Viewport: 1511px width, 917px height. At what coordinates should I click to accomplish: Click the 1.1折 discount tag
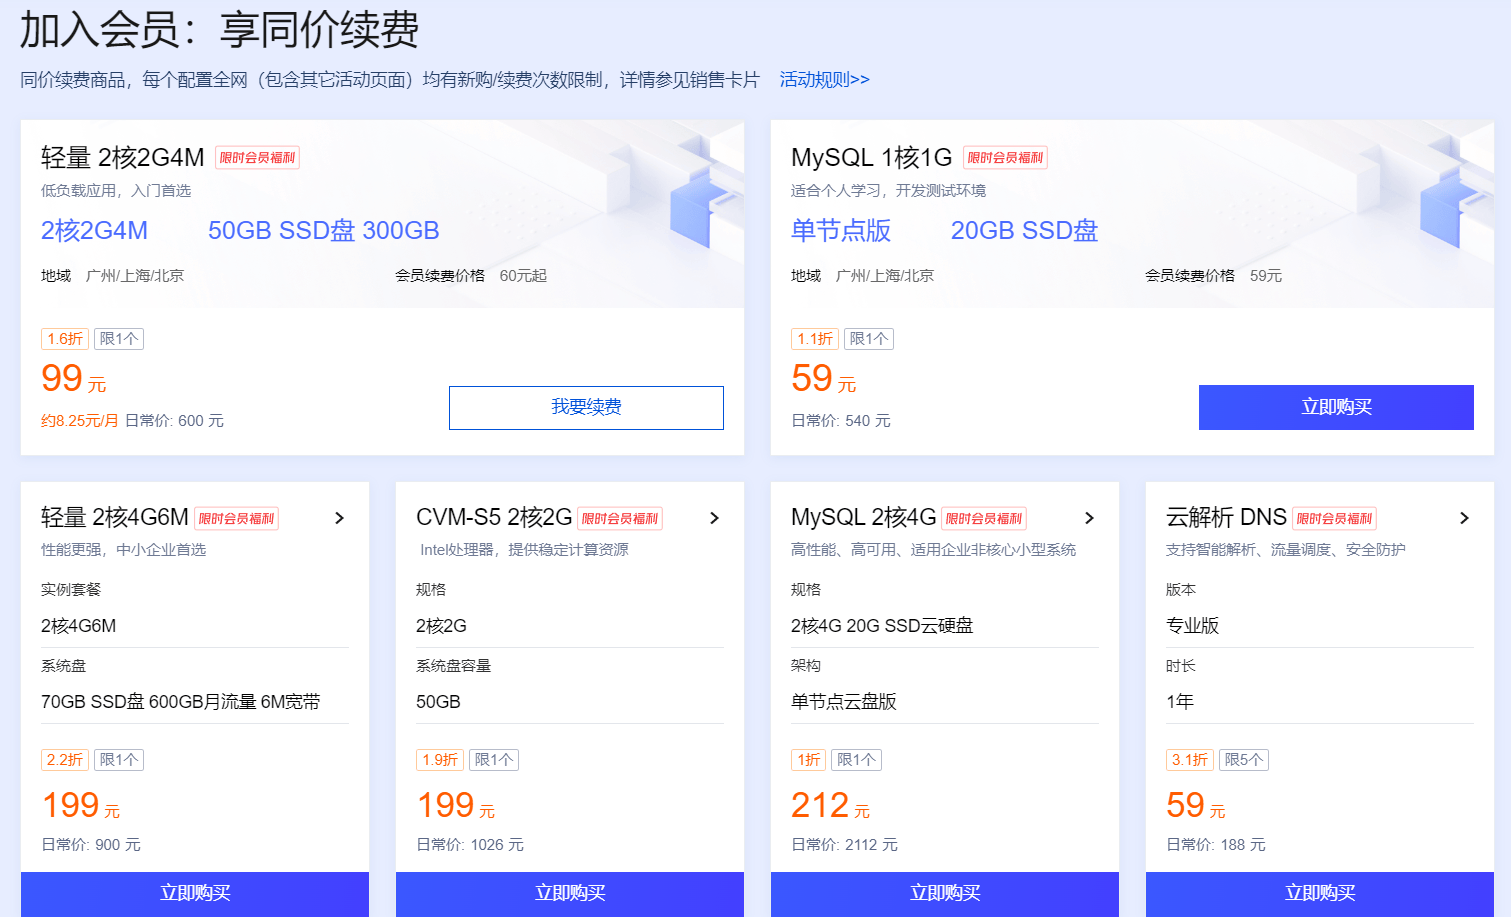click(x=815, y=339)
